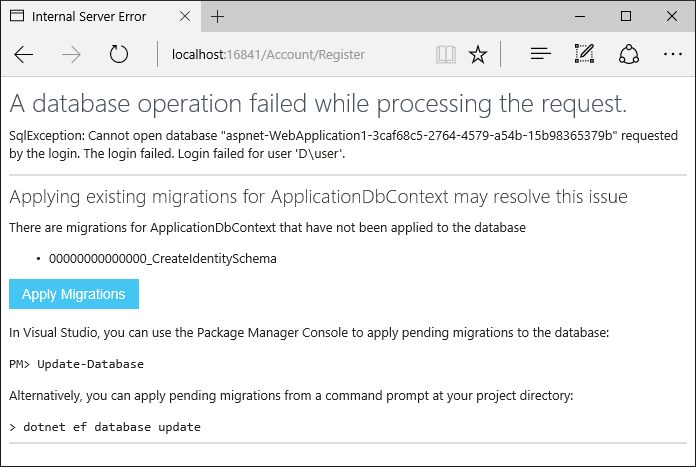Select the Internal Server Error tab
Image resolution: width=696 pixels, height=467 pixels.
[x=89, y=16]
